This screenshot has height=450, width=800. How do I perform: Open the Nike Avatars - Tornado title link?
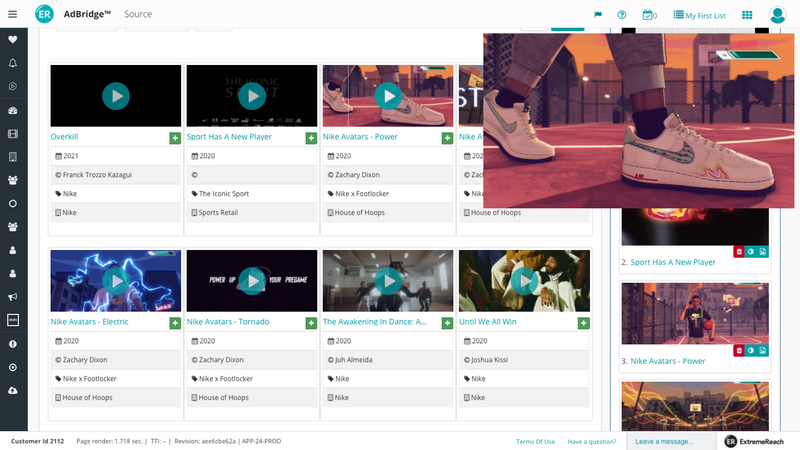[228, 322]
